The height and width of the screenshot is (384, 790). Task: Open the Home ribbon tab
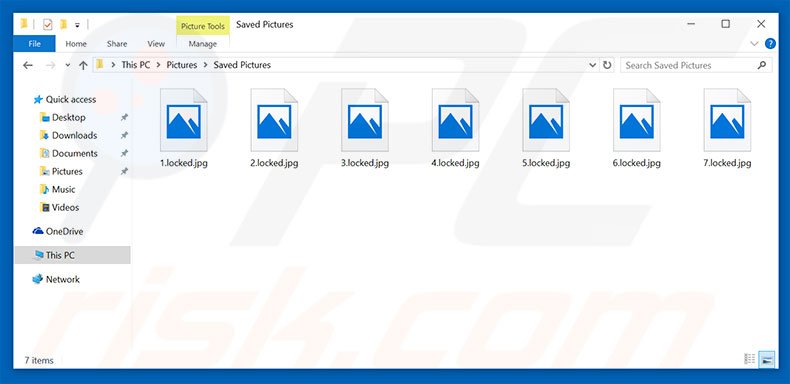(76, 44)
